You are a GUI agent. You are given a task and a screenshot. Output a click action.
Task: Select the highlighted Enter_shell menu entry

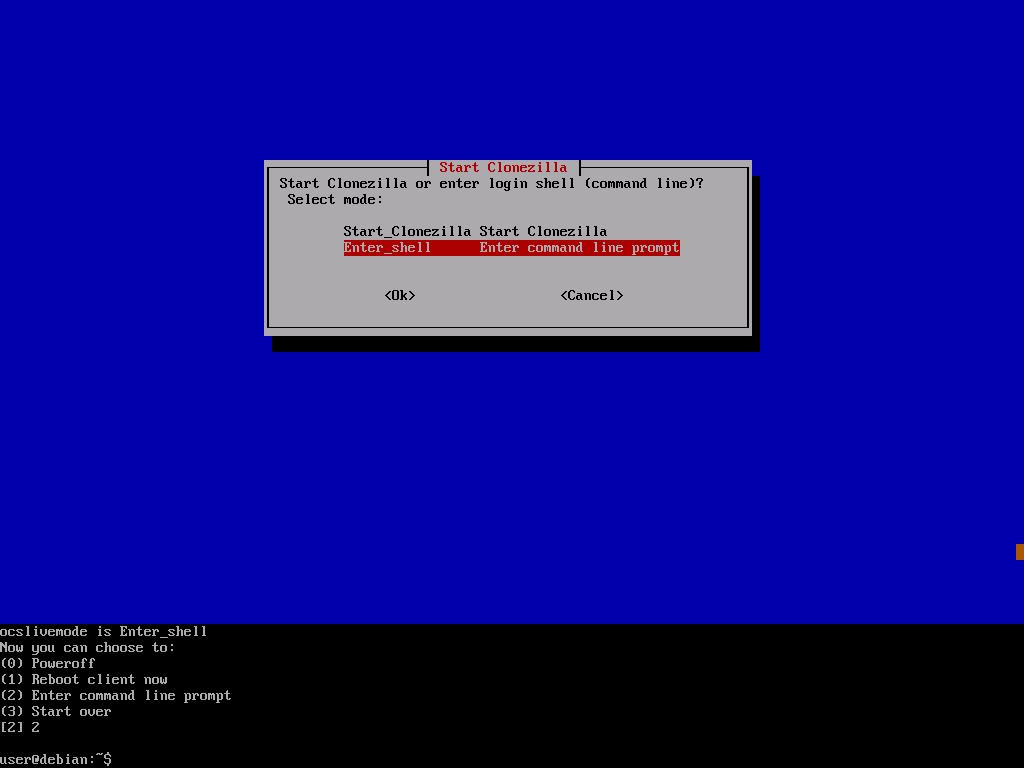point(388,247)
